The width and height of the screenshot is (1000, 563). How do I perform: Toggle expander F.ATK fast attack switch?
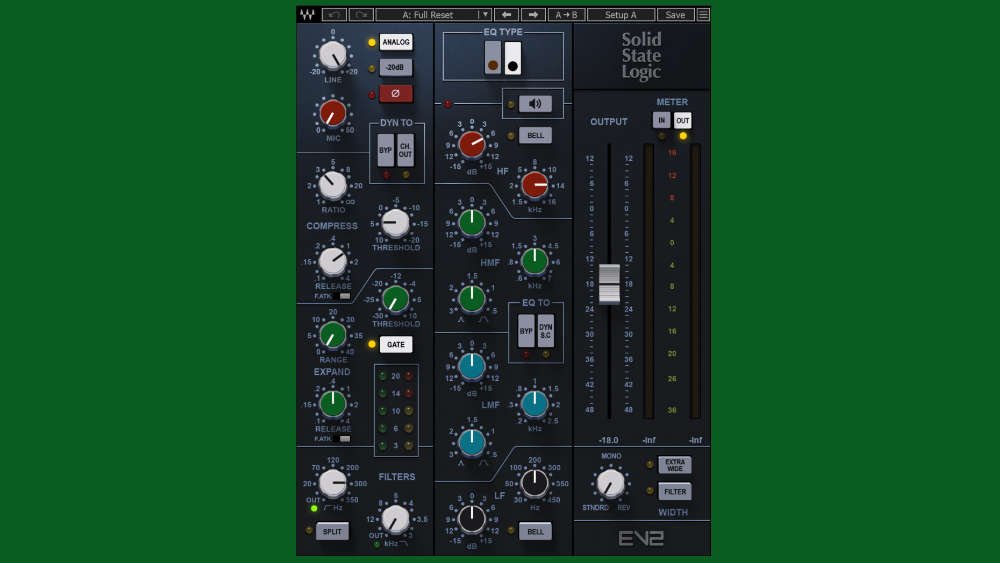coord(341,439)
